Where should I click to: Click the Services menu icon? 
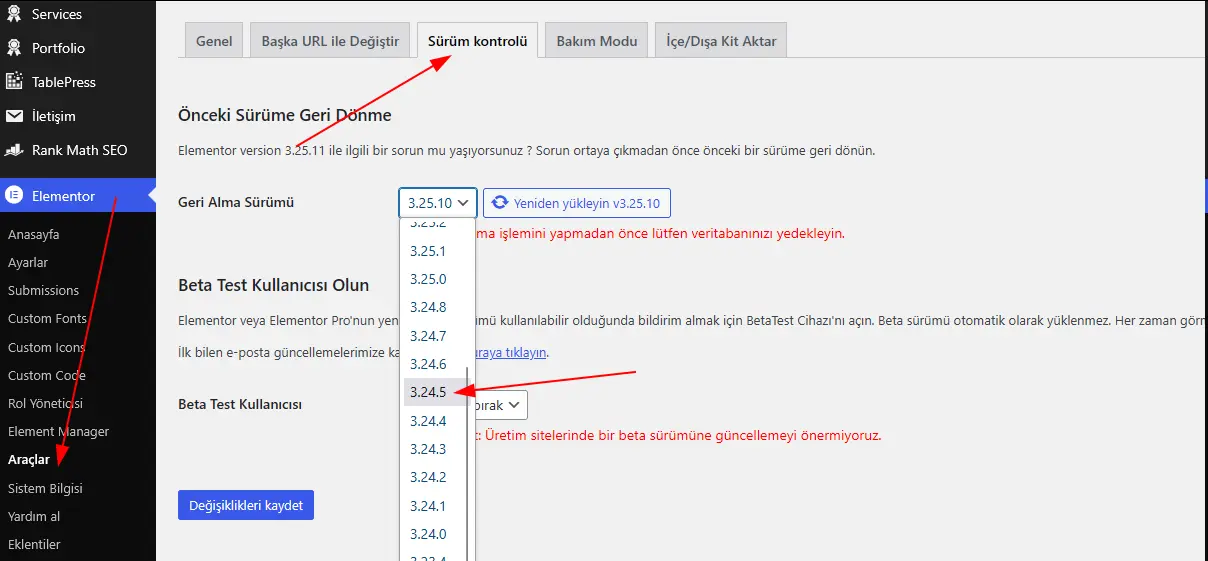14,14
